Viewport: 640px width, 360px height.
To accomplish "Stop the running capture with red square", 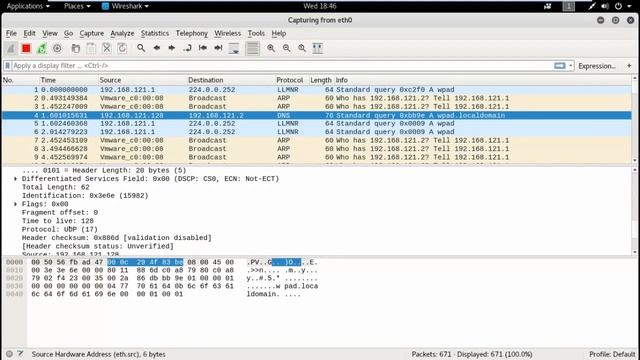I will (26, 48).
